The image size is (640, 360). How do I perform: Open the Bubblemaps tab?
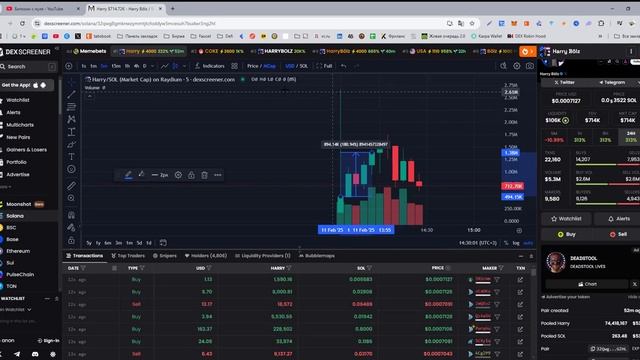pos(317,256)
